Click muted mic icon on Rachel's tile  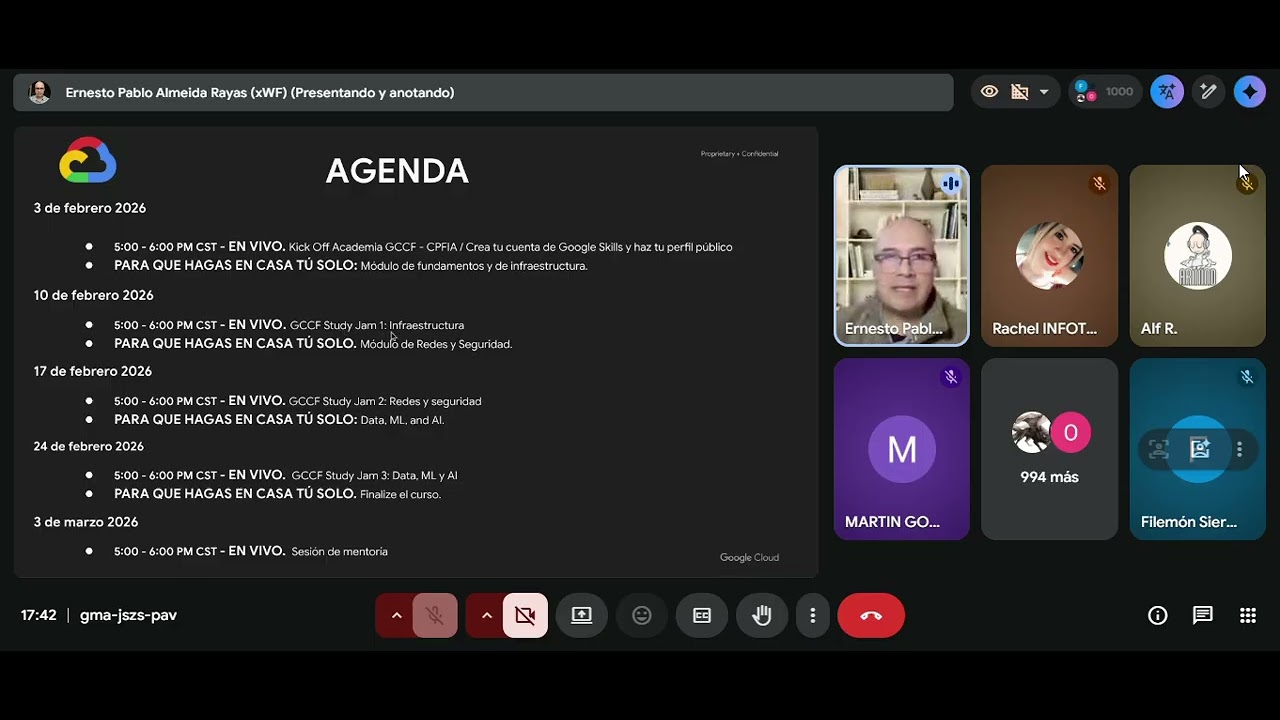(1099, 184)
